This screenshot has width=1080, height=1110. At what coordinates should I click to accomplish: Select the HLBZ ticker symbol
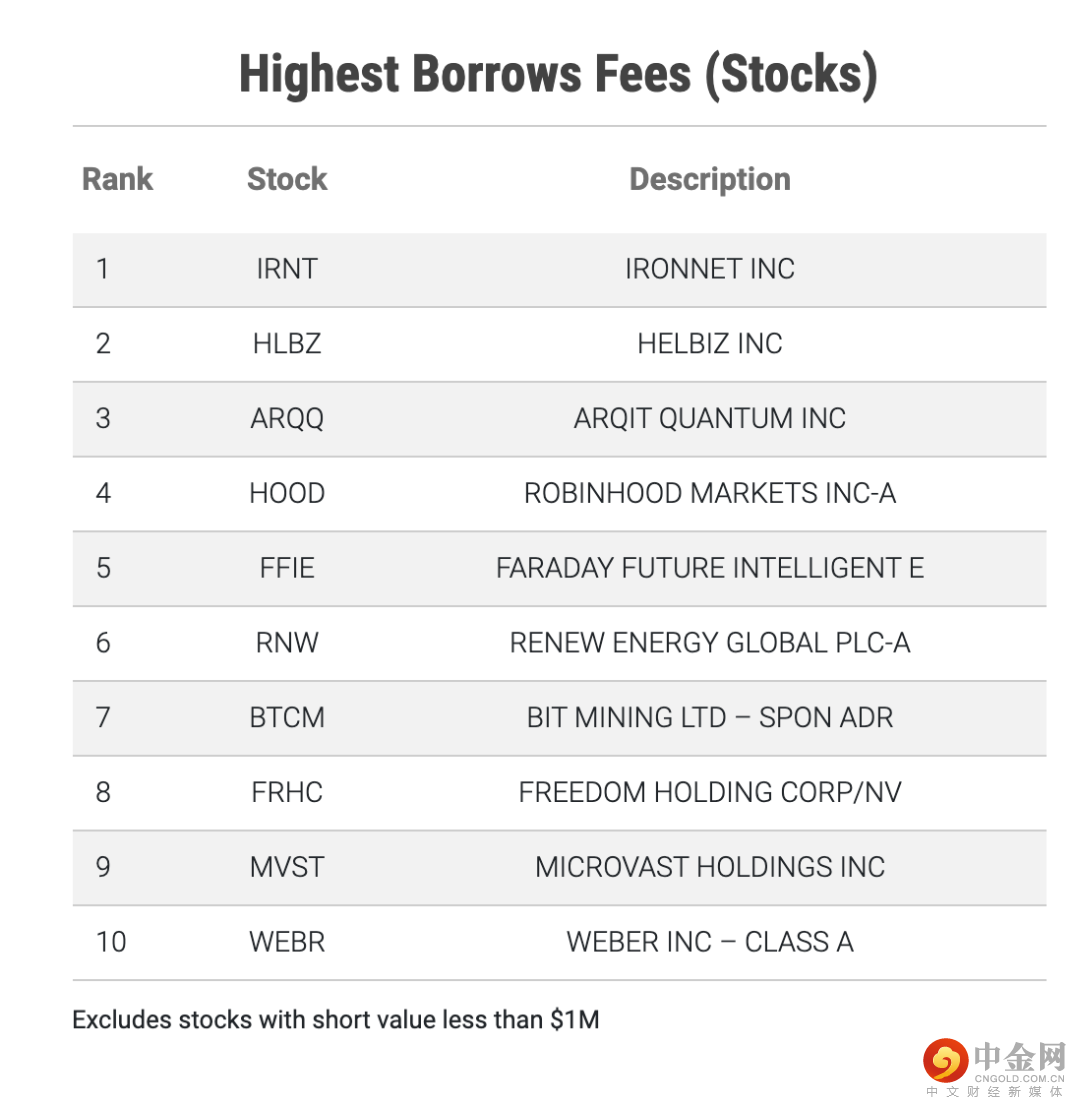tap(287, 344)
